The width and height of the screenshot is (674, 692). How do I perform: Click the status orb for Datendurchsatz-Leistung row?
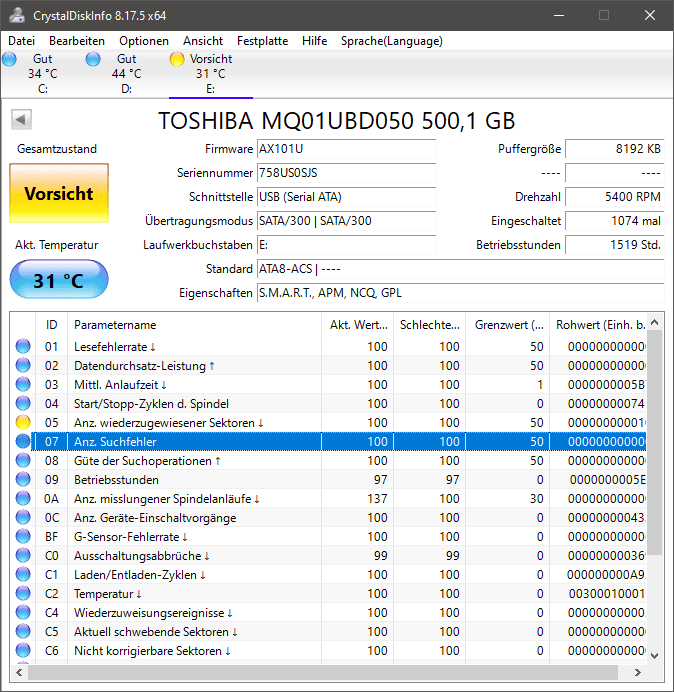click(23, 365)
